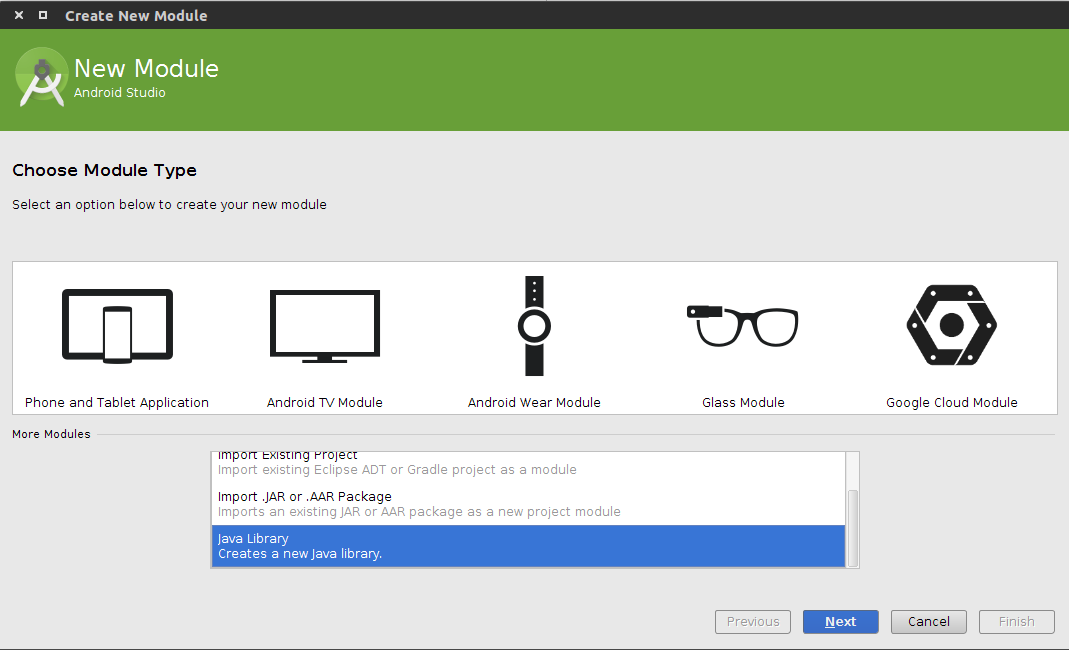Click 'Creates a new Java library.' description
This screenshot has height=650, width=1069.
point(300,554)
